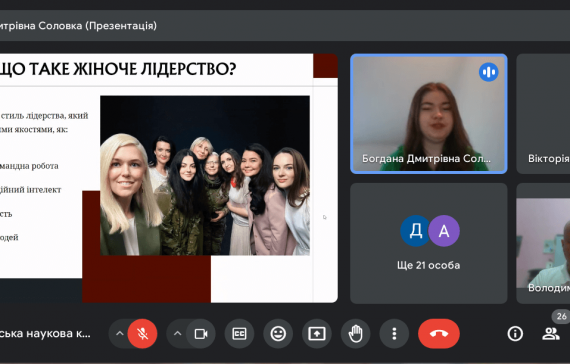
Task: Open the emoji reactions picker
Action: (278, 333)
